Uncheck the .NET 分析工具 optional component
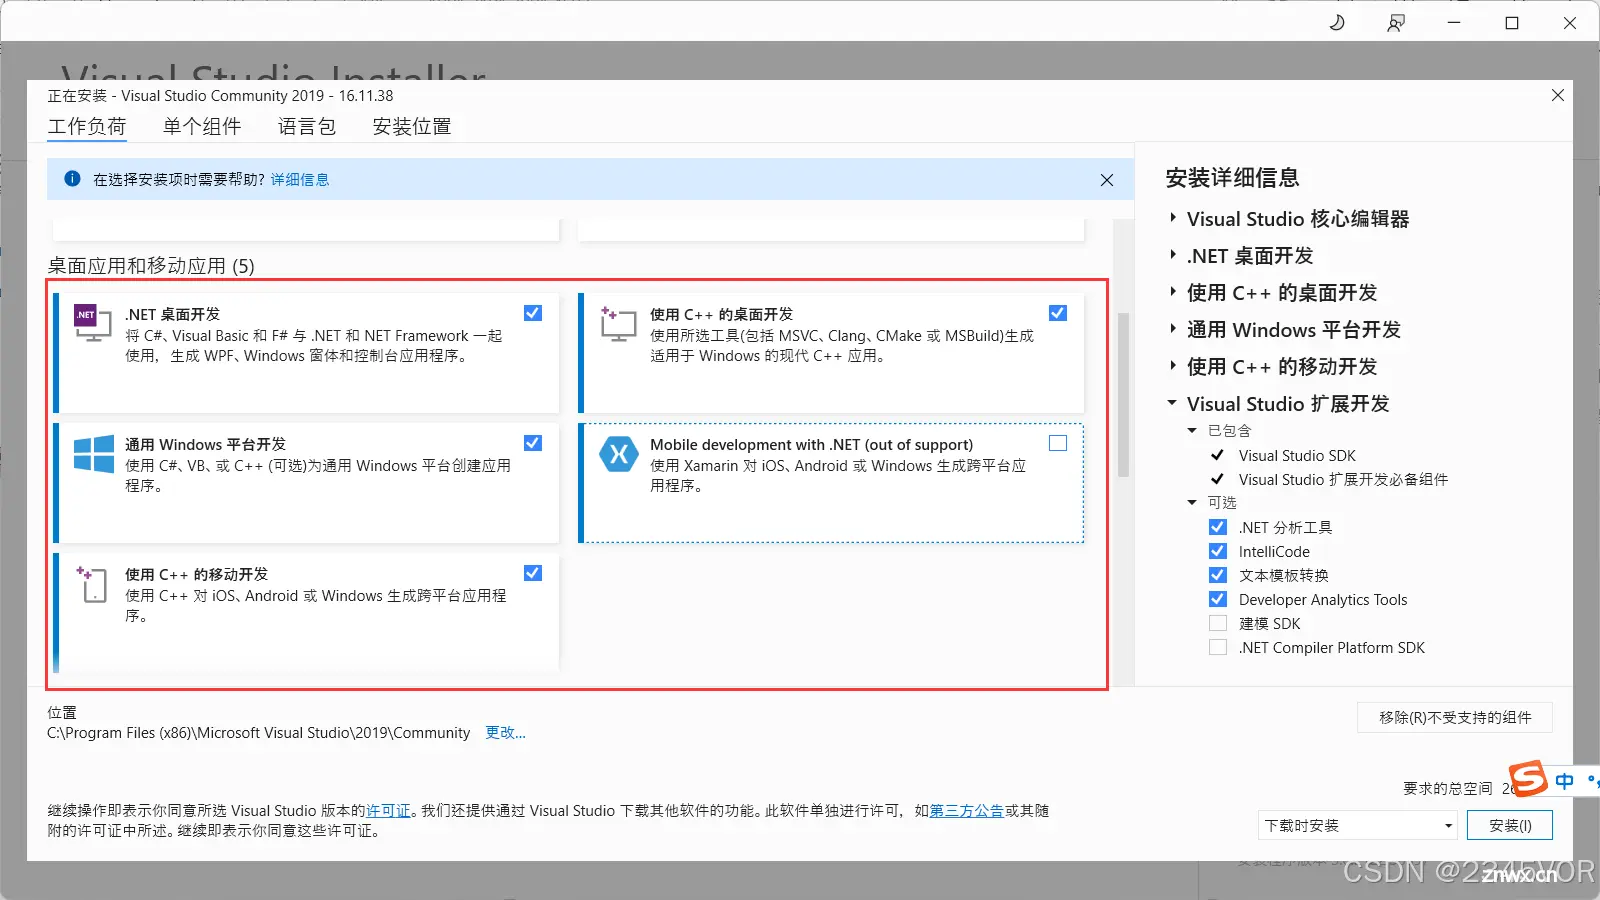The height and width of the screenshot is (900, 1600). coord(1218,527)
